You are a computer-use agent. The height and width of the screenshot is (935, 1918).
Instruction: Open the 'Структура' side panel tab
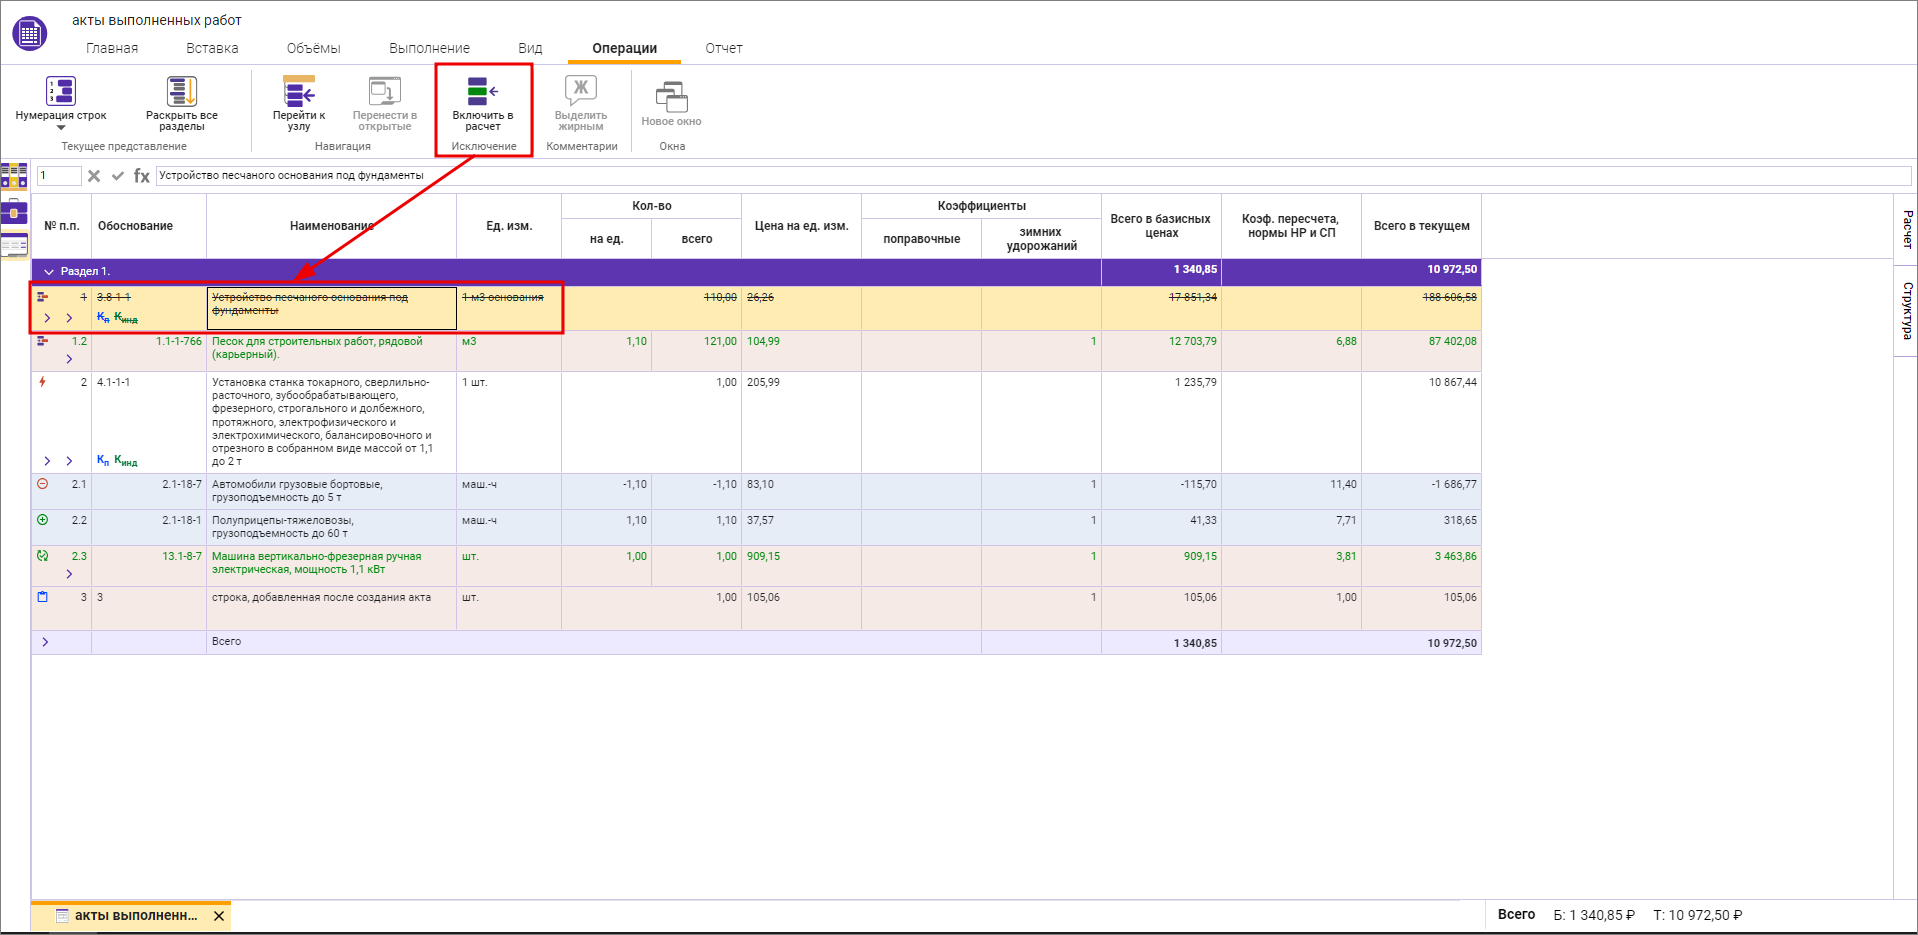tap(1907, 310)
